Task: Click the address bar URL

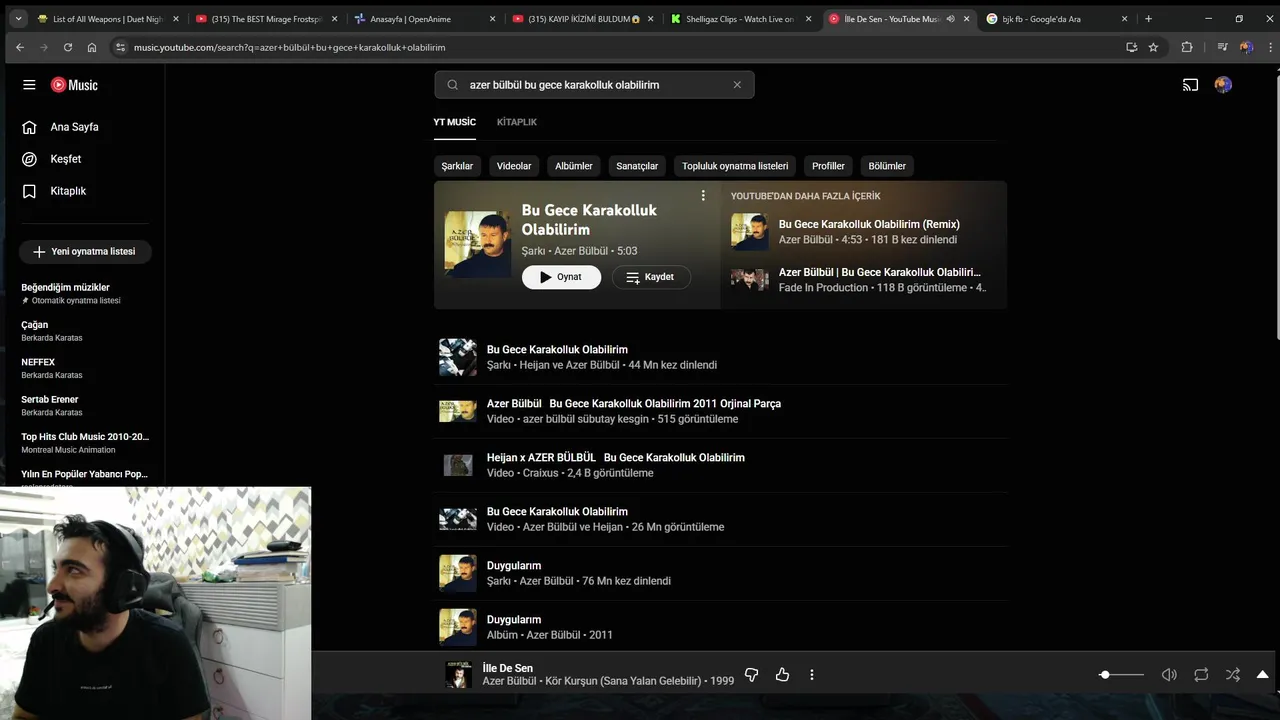Action: pos(289,47)
